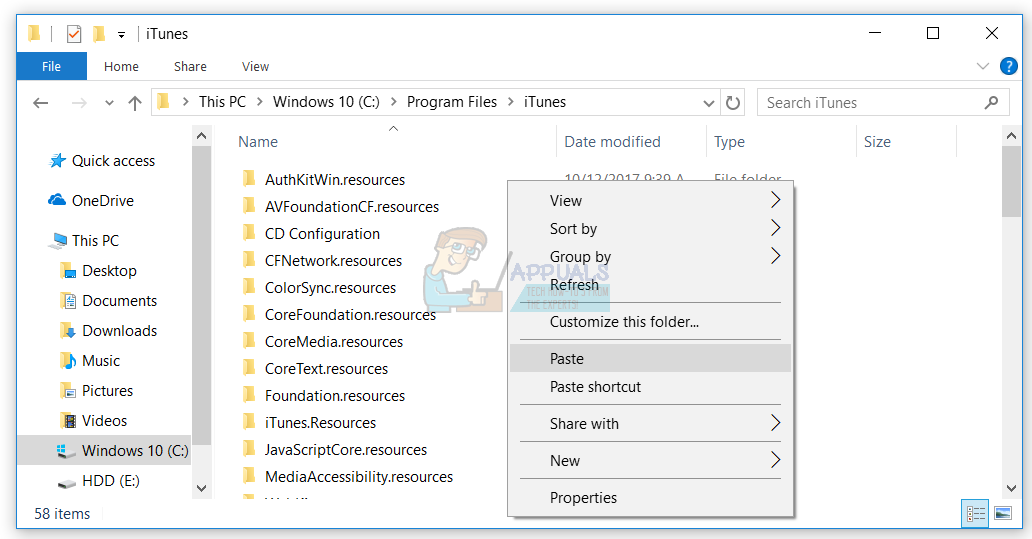The width and height of the screenshot is (1032, 539).
Task: Switch to details view icon in status bar
Action: click(975, 513)
